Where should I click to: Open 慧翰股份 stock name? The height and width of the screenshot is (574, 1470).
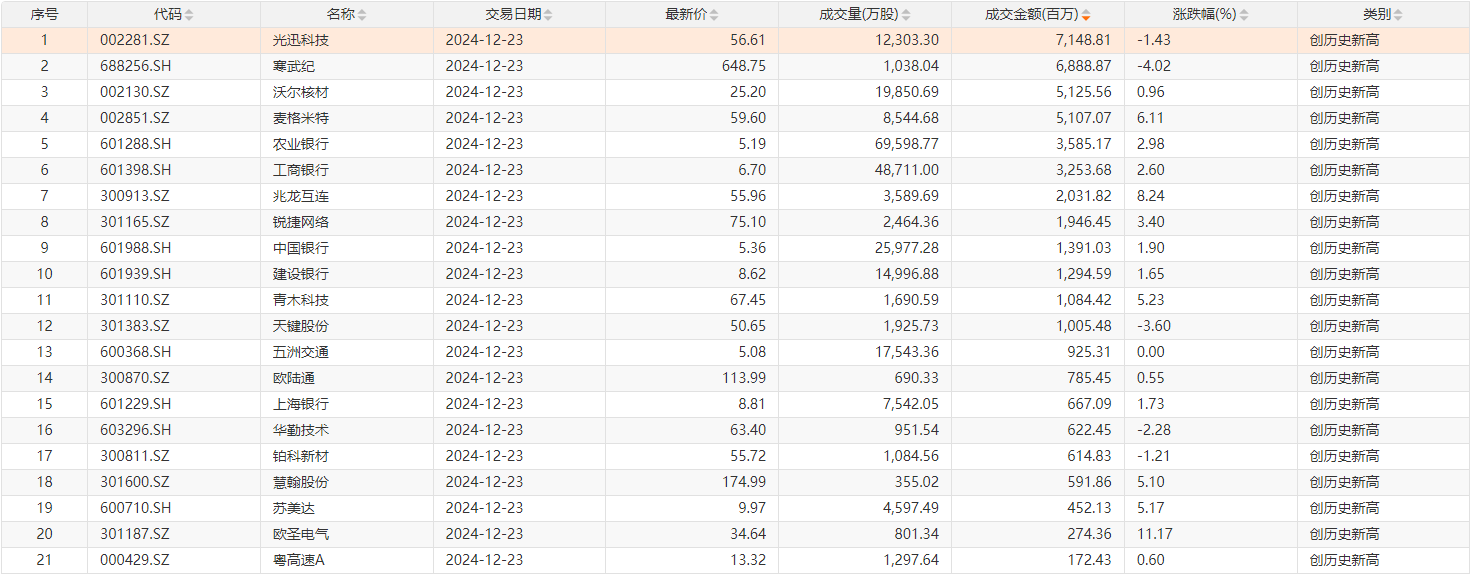300,482
